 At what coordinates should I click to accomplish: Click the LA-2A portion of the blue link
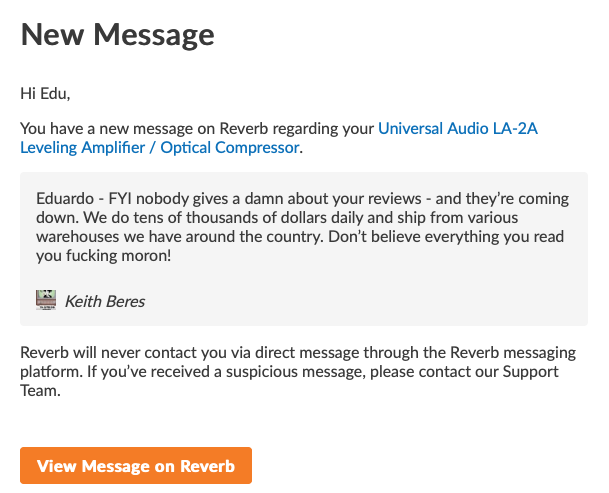tap(515, 129)
